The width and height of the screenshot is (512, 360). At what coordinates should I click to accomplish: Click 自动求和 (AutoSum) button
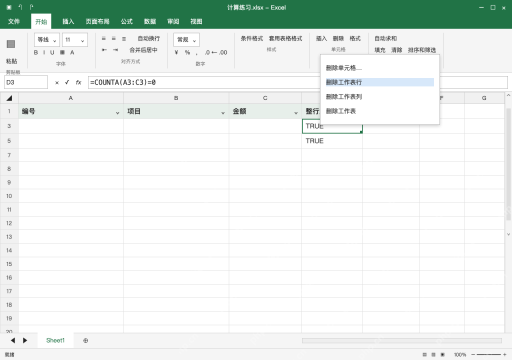[386, 39]
